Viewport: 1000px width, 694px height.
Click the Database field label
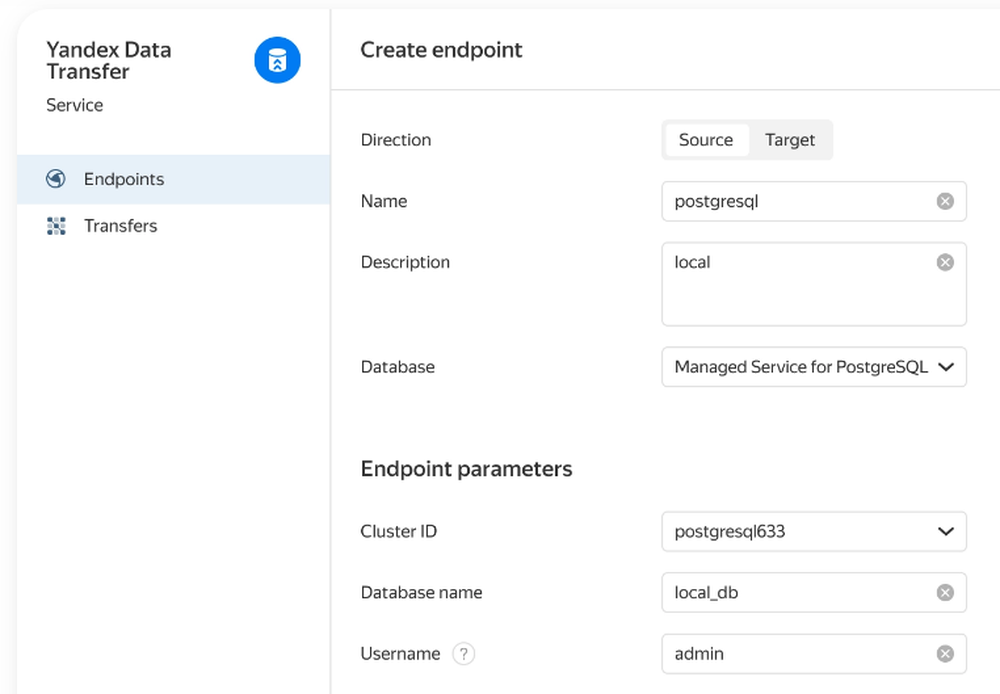pyautogui.click(x=398, y=367)
